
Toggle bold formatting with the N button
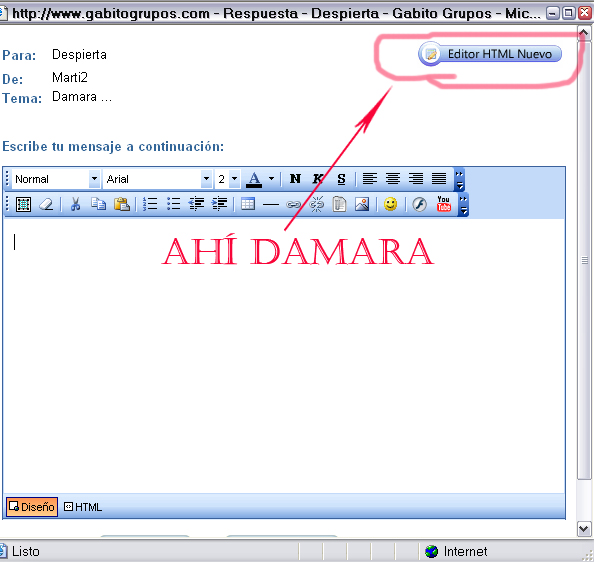pos(295,179)
